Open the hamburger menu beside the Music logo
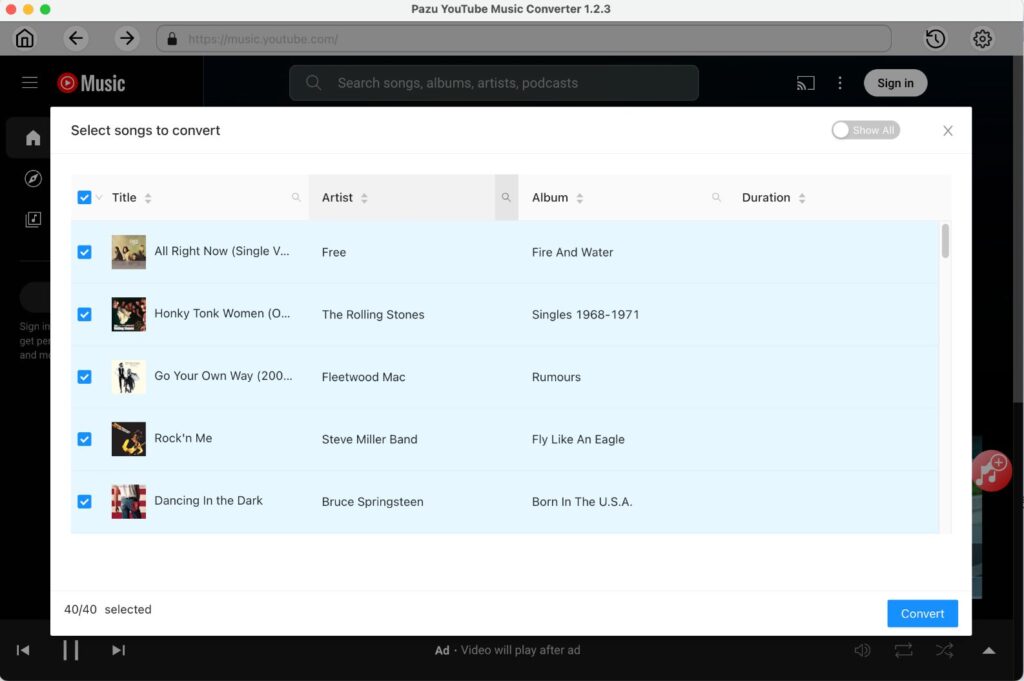 click(29, 83)
